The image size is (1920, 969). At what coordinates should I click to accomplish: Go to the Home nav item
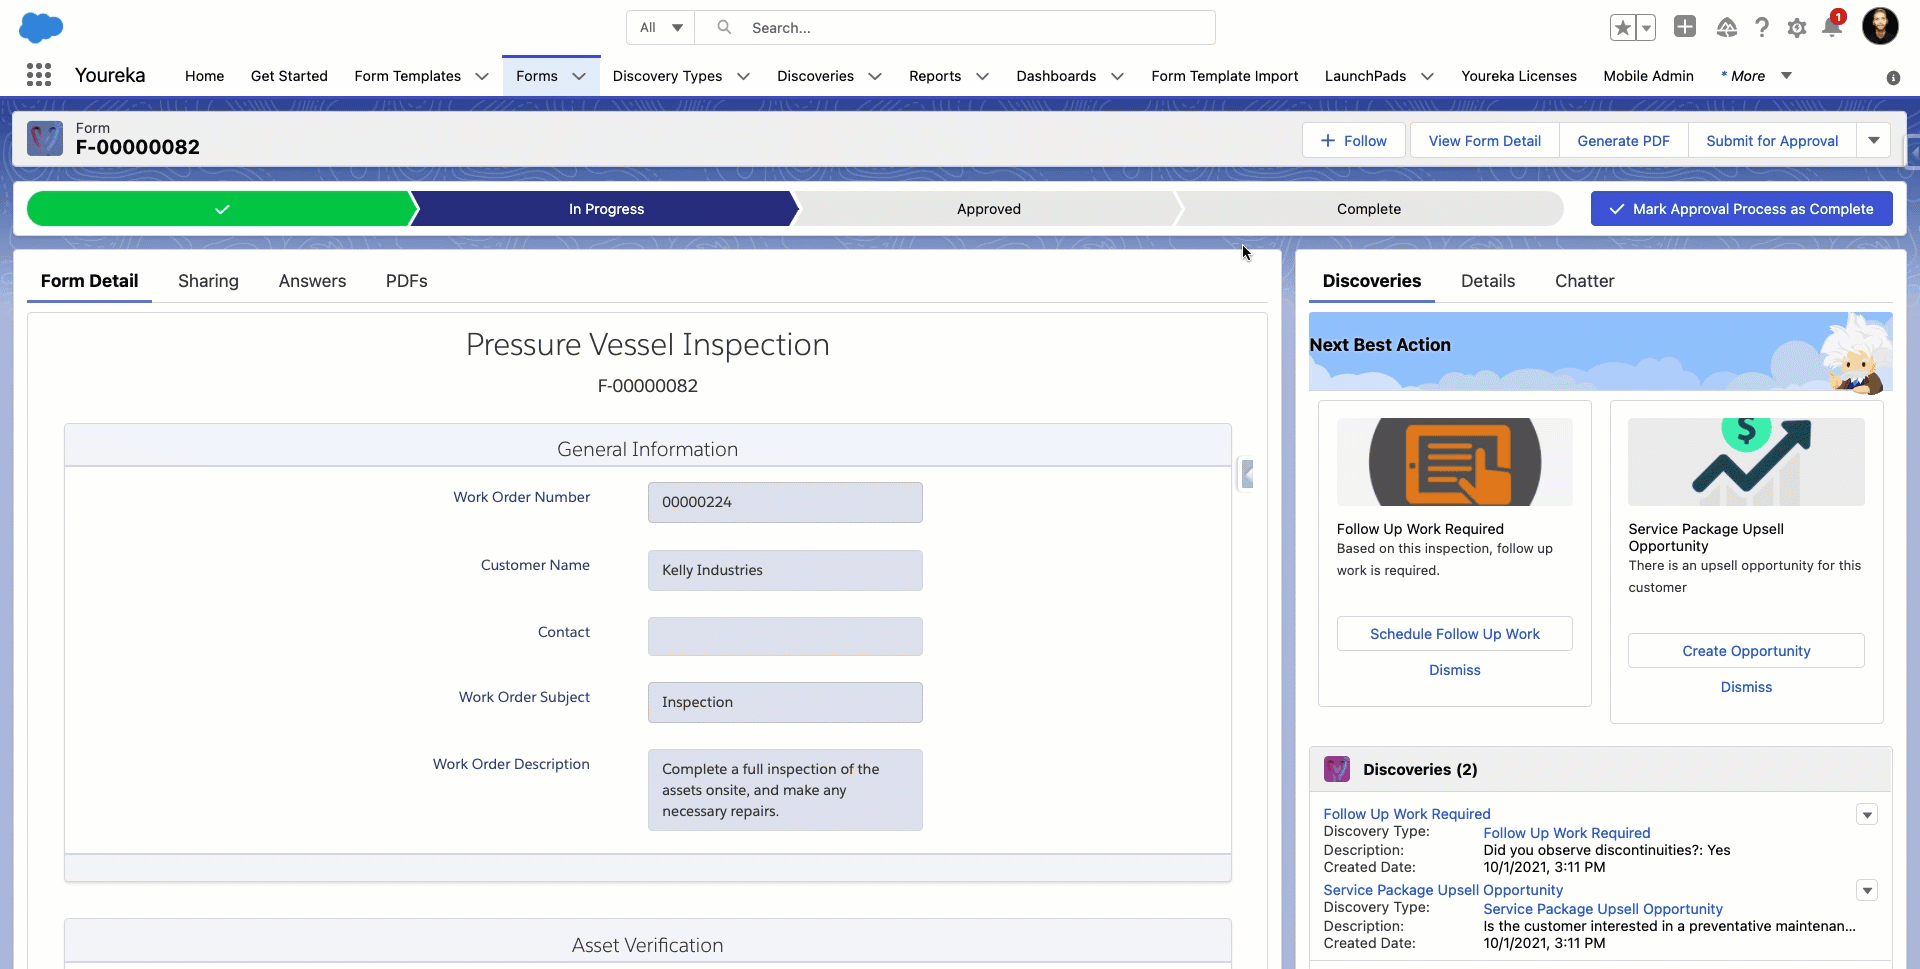click(204, 76)
